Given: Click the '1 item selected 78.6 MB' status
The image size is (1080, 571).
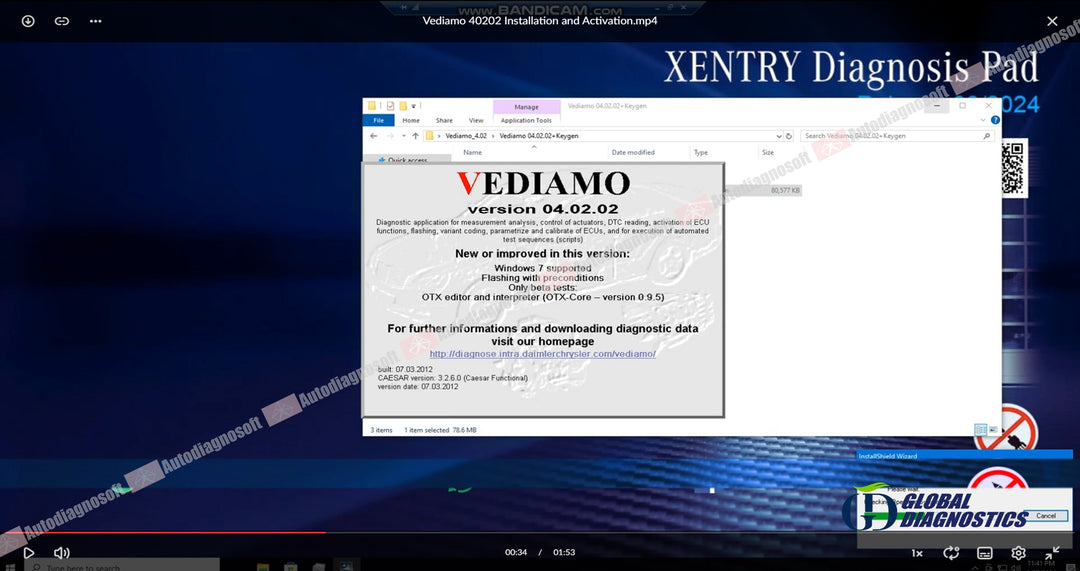Looking at the screenshot, I should click(440, 430).
